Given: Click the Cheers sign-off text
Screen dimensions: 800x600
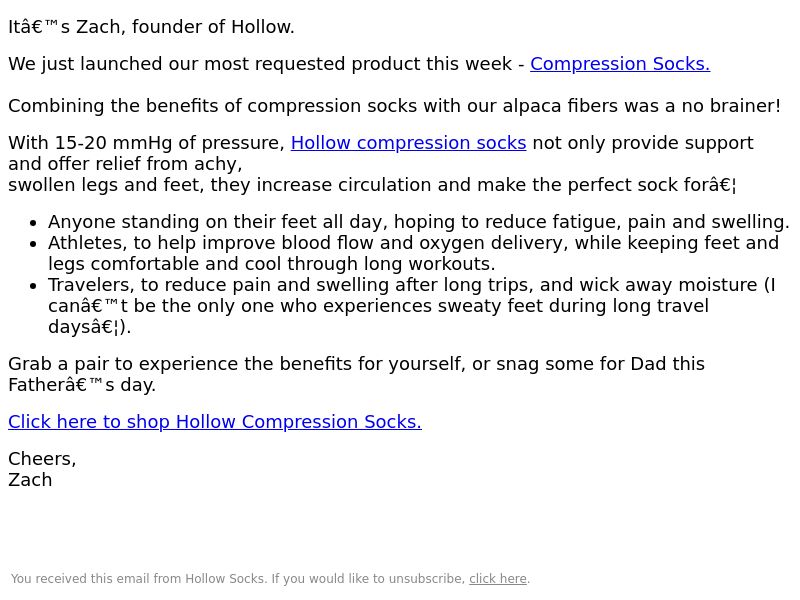Looking at the screenshot, I should point(42,459).
